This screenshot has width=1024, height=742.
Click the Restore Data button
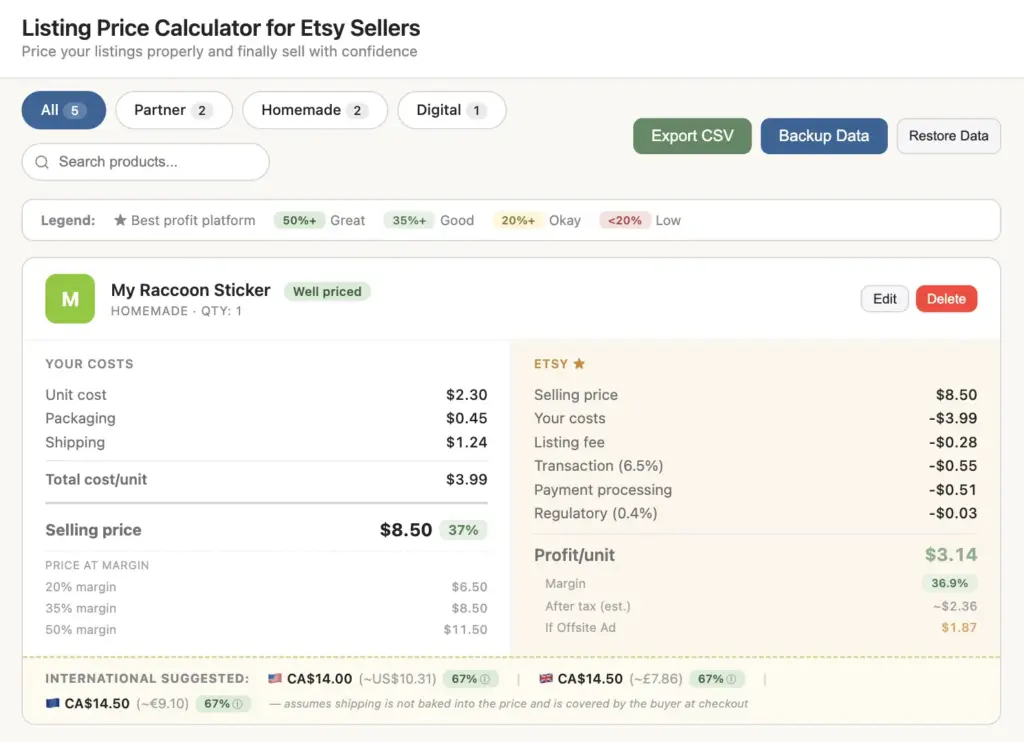coord(948,136)
